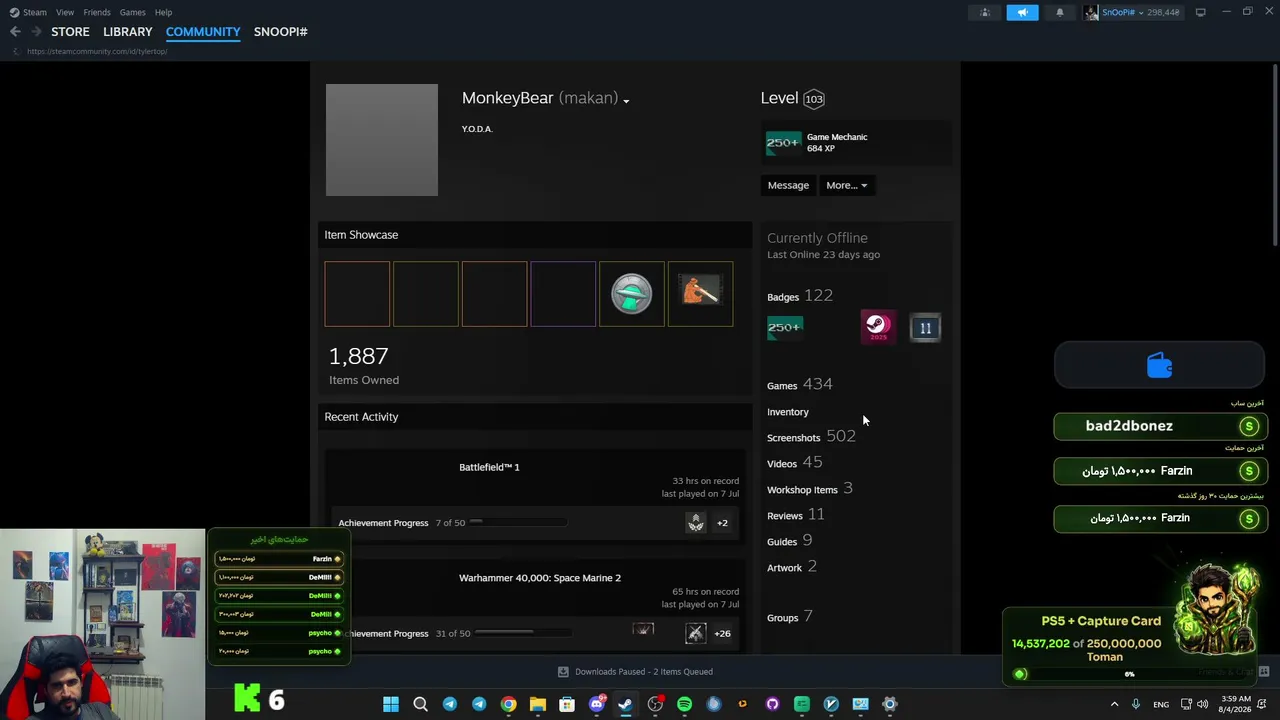Expand the MonkeyBear name history dropdown arrow
Image resolution: width=1280 pixels, height=720 pixels.
(626, 101)
